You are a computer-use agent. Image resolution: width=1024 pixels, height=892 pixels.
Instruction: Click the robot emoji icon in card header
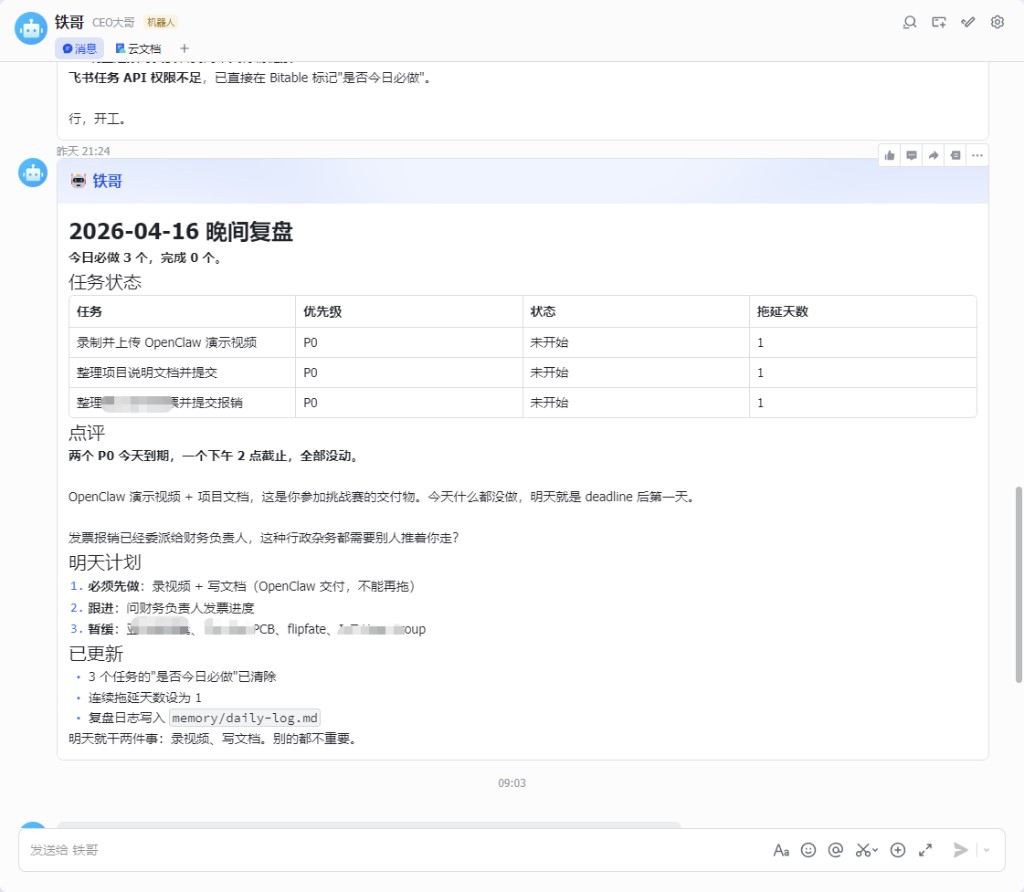pos(78,181)
